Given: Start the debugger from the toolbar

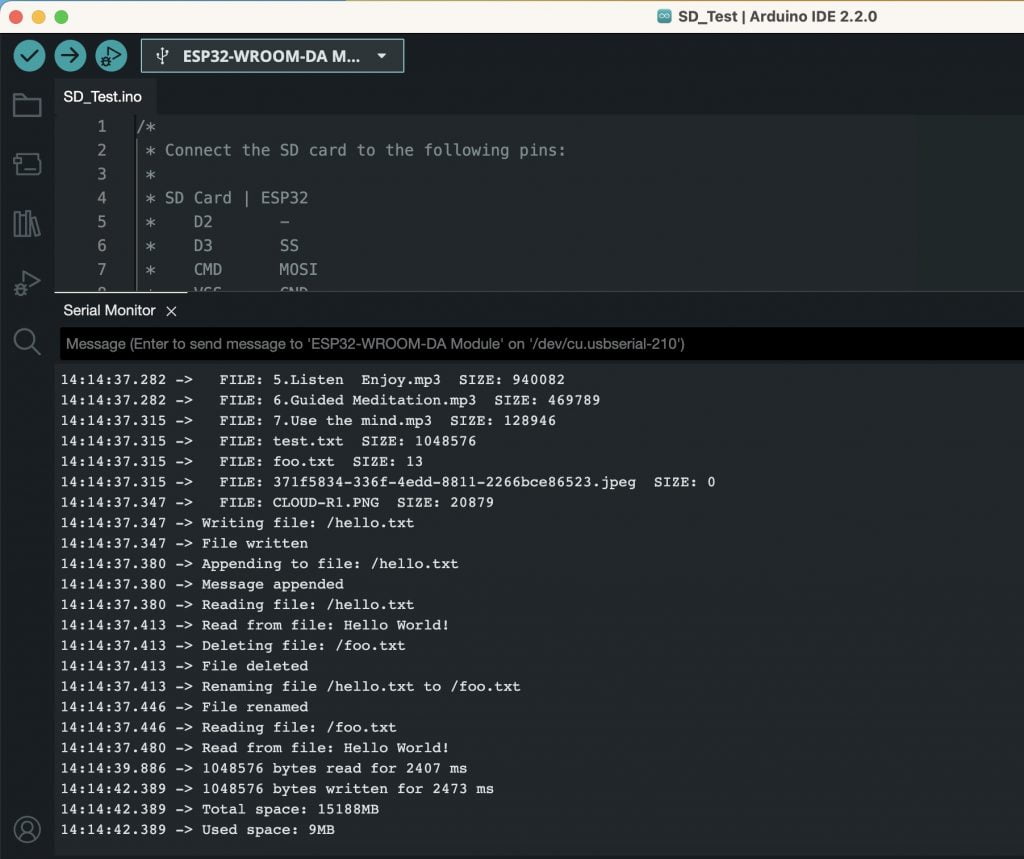Looking at the screenshot, I should point(111,56).
